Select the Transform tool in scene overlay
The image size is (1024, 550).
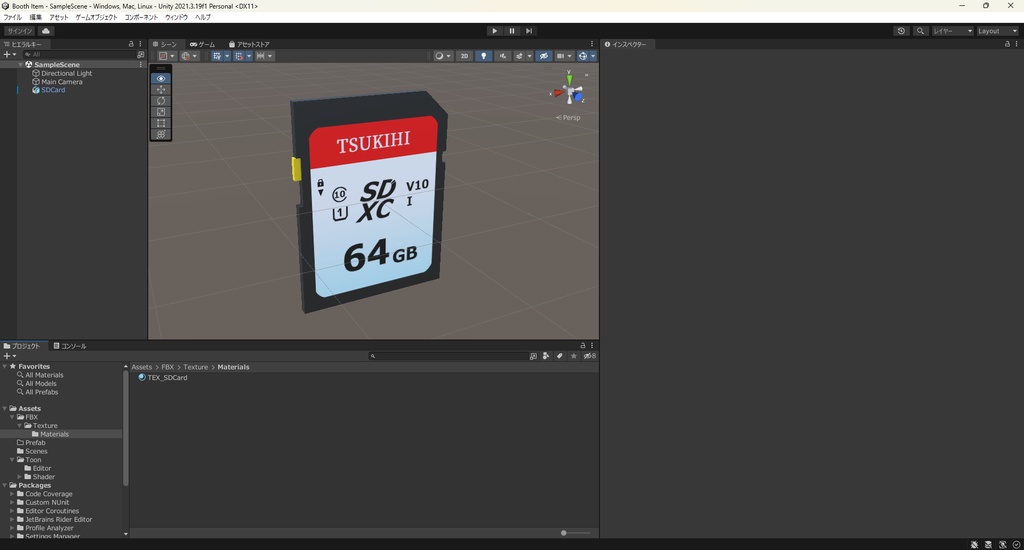[161, 134]
